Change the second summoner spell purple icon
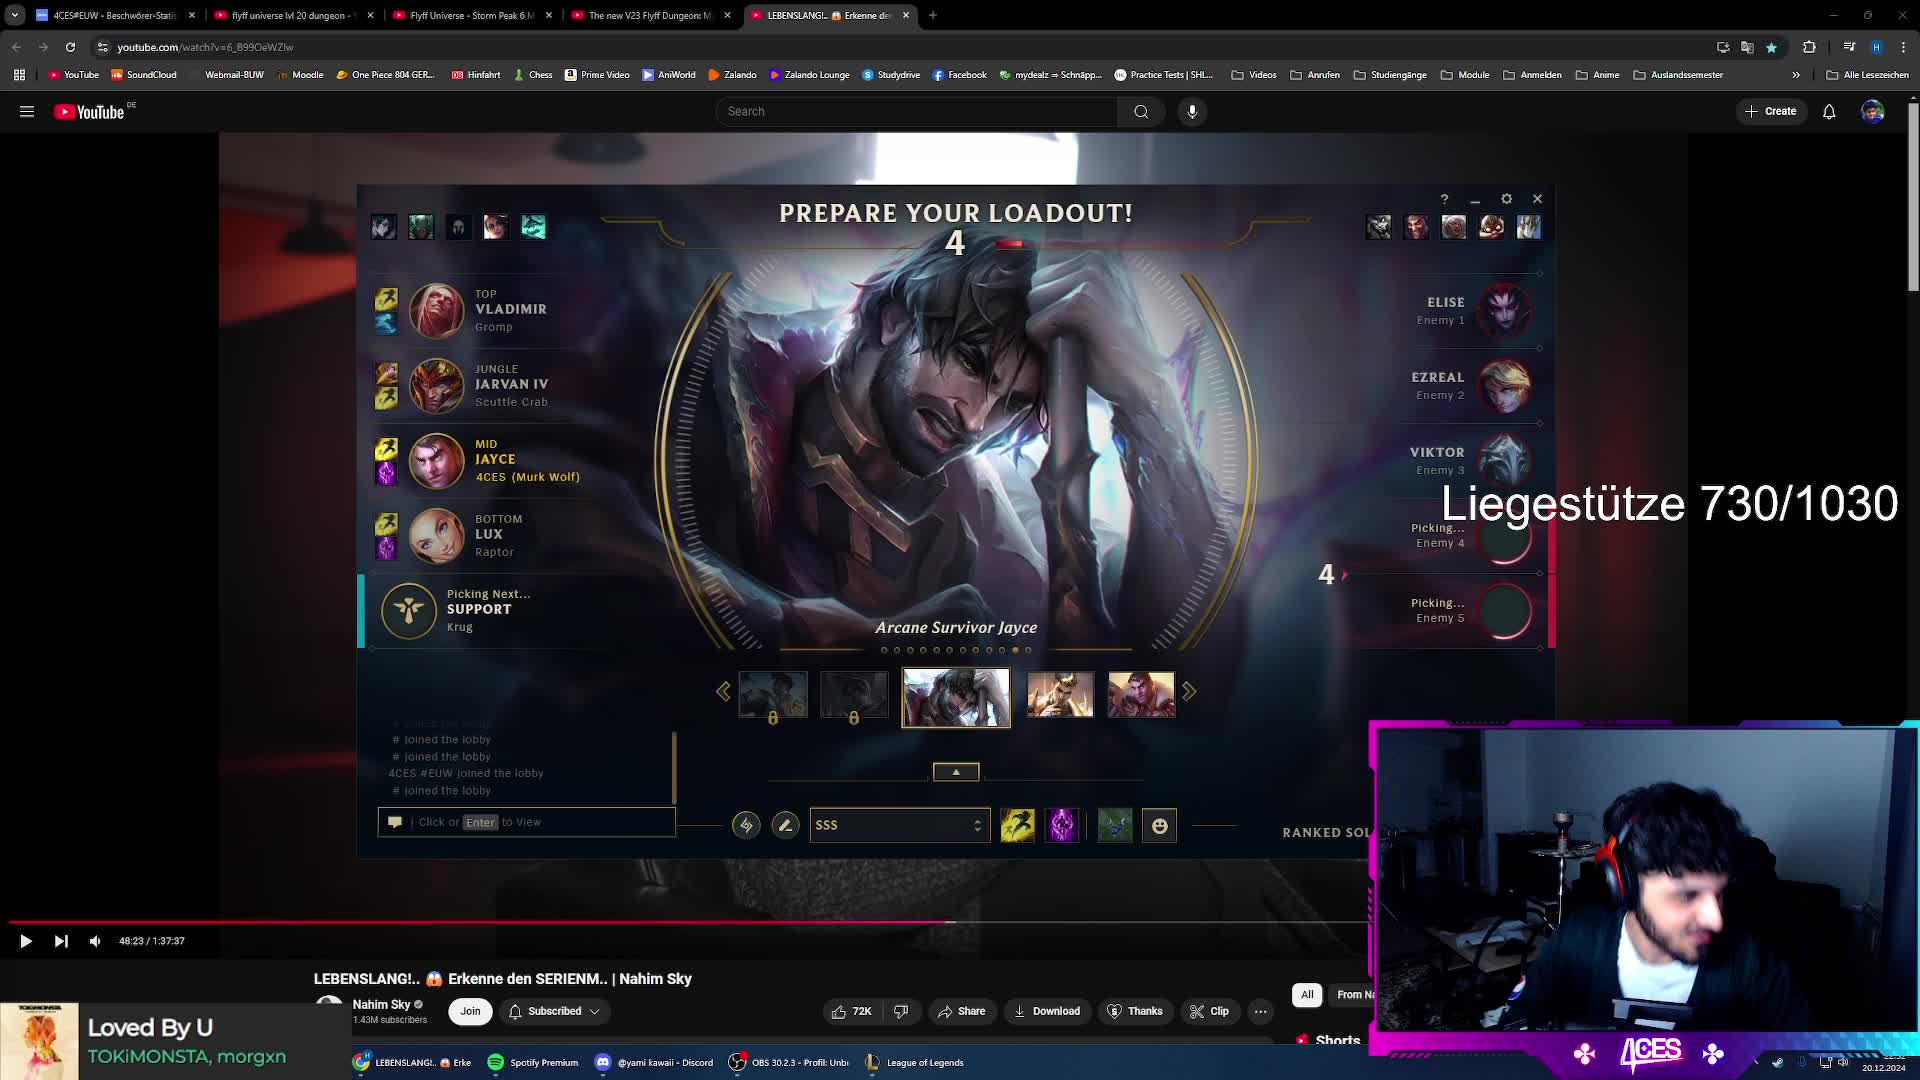Viewport: 1920px width, 1080px height. [1062, 825]
